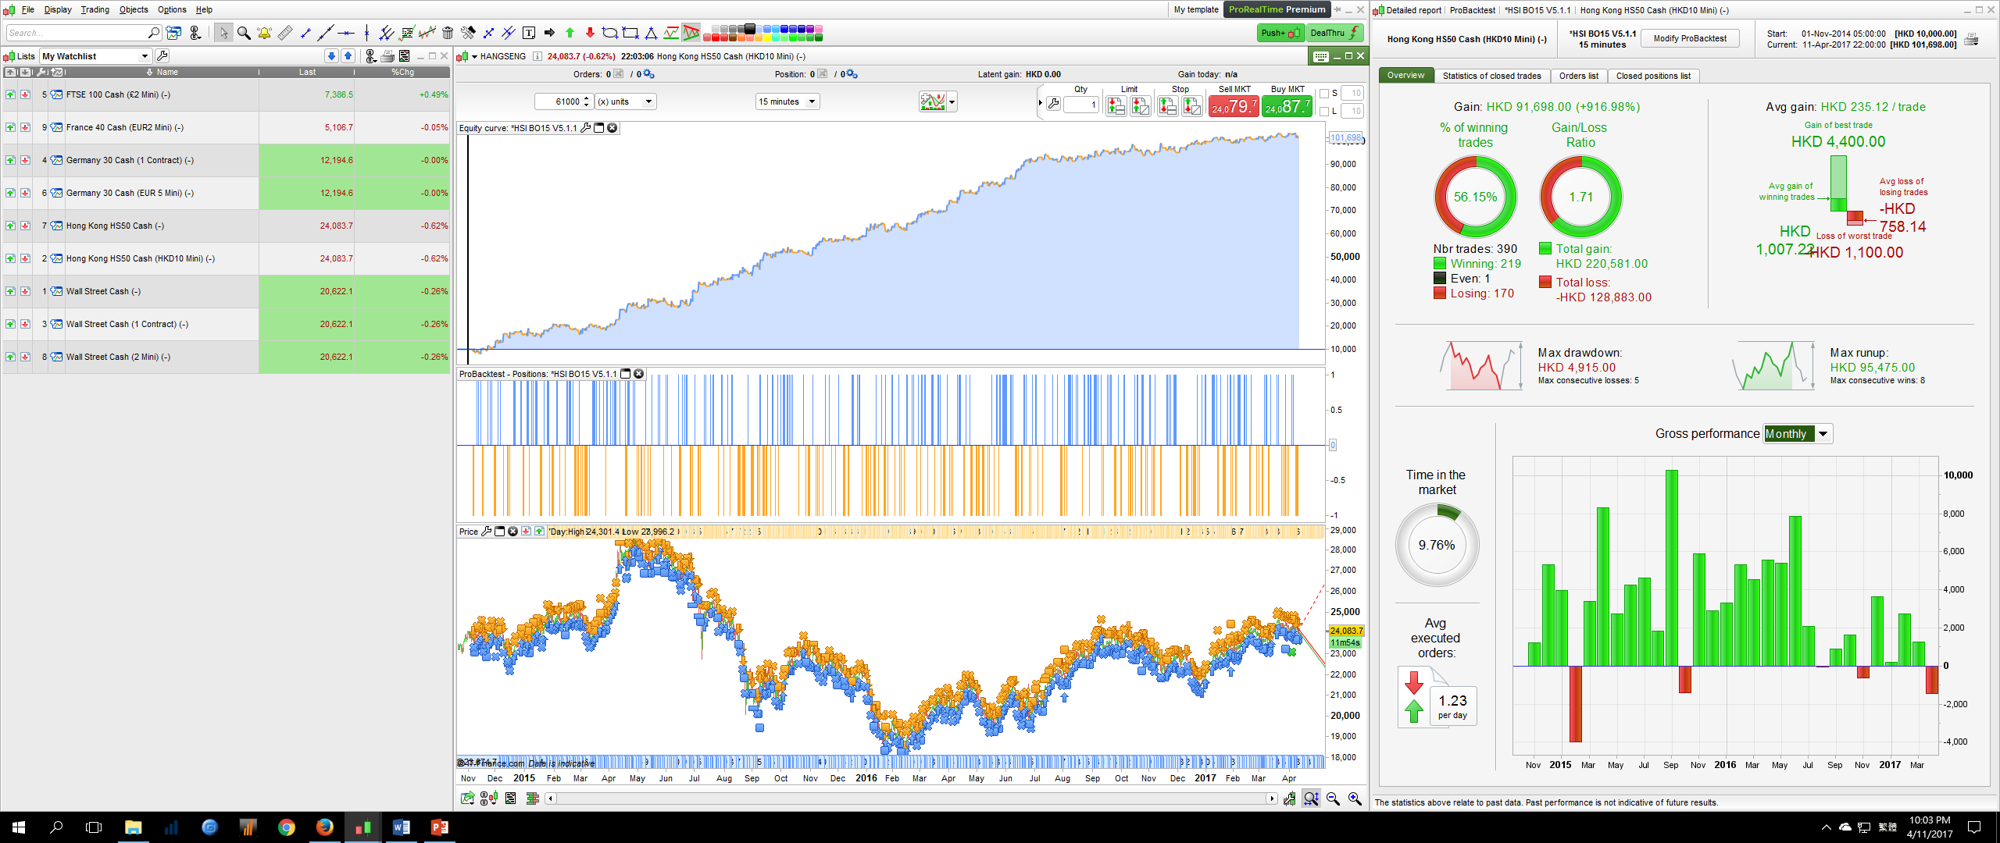
Task: Click the Push+ button
Action: tap(1280, 33)
